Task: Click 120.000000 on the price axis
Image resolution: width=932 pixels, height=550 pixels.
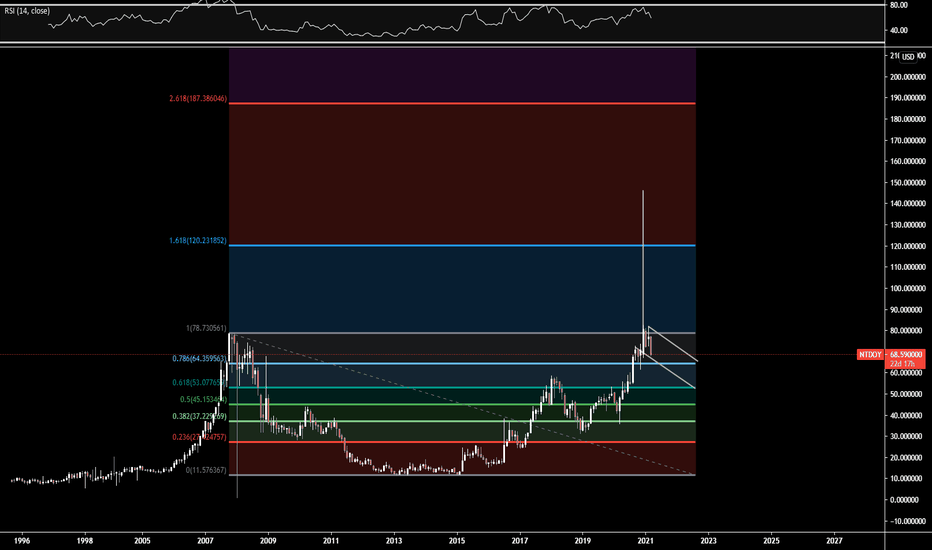Action: pyautogui.click(x=908, y=246)
